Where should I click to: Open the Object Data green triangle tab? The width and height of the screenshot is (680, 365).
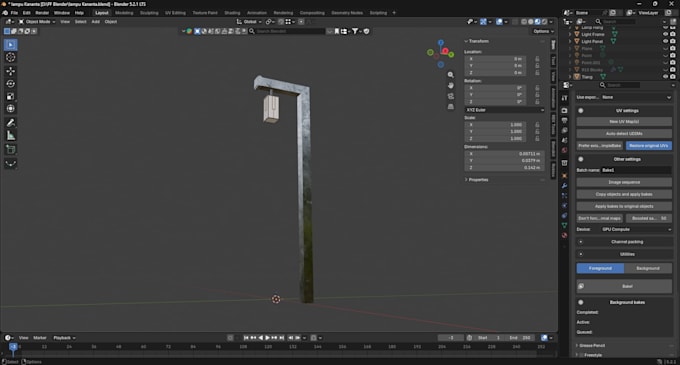[564, 225]
